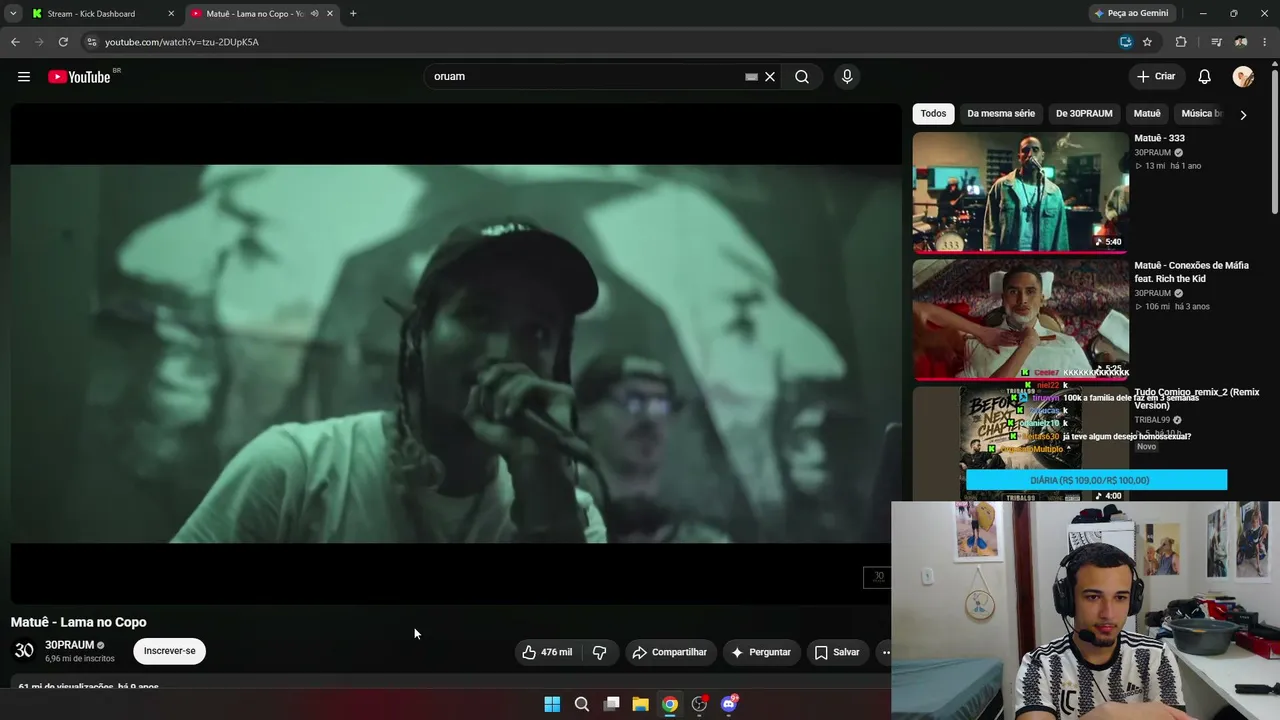Click the 6,96 mi de inscritos text
Screen dimensions: 1280x720
point(80,659)
